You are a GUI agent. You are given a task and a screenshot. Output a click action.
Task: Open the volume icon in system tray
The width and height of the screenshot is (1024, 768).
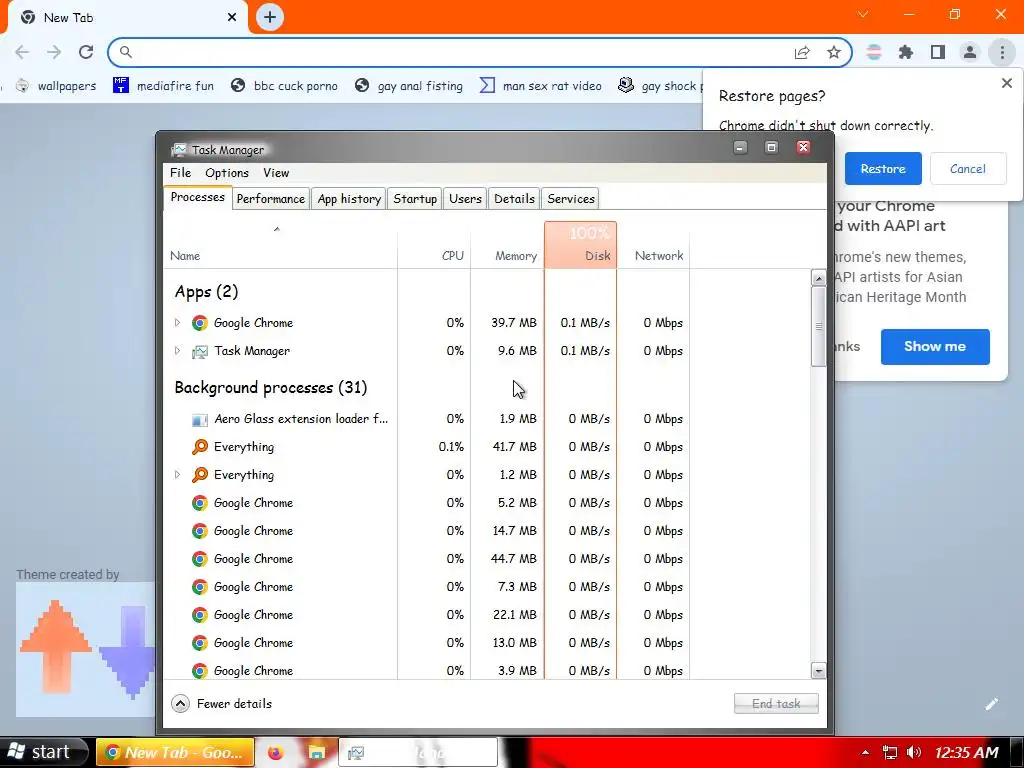(x=914, y=752)
